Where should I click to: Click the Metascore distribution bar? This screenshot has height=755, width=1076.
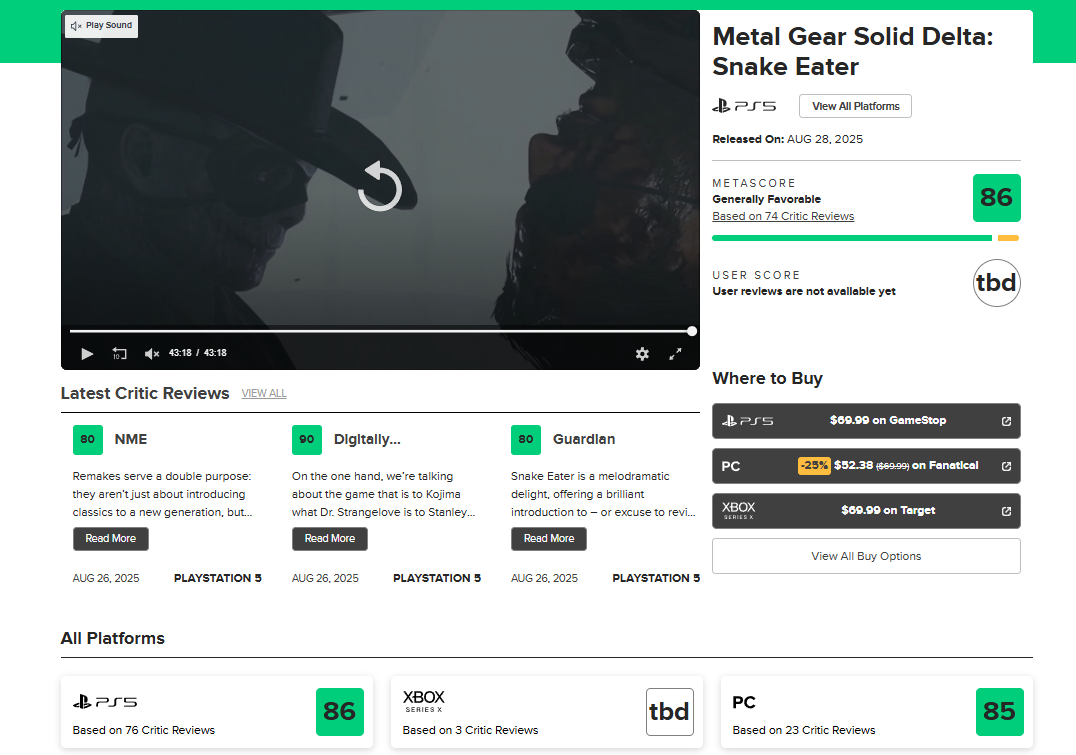tap(865, 238)
